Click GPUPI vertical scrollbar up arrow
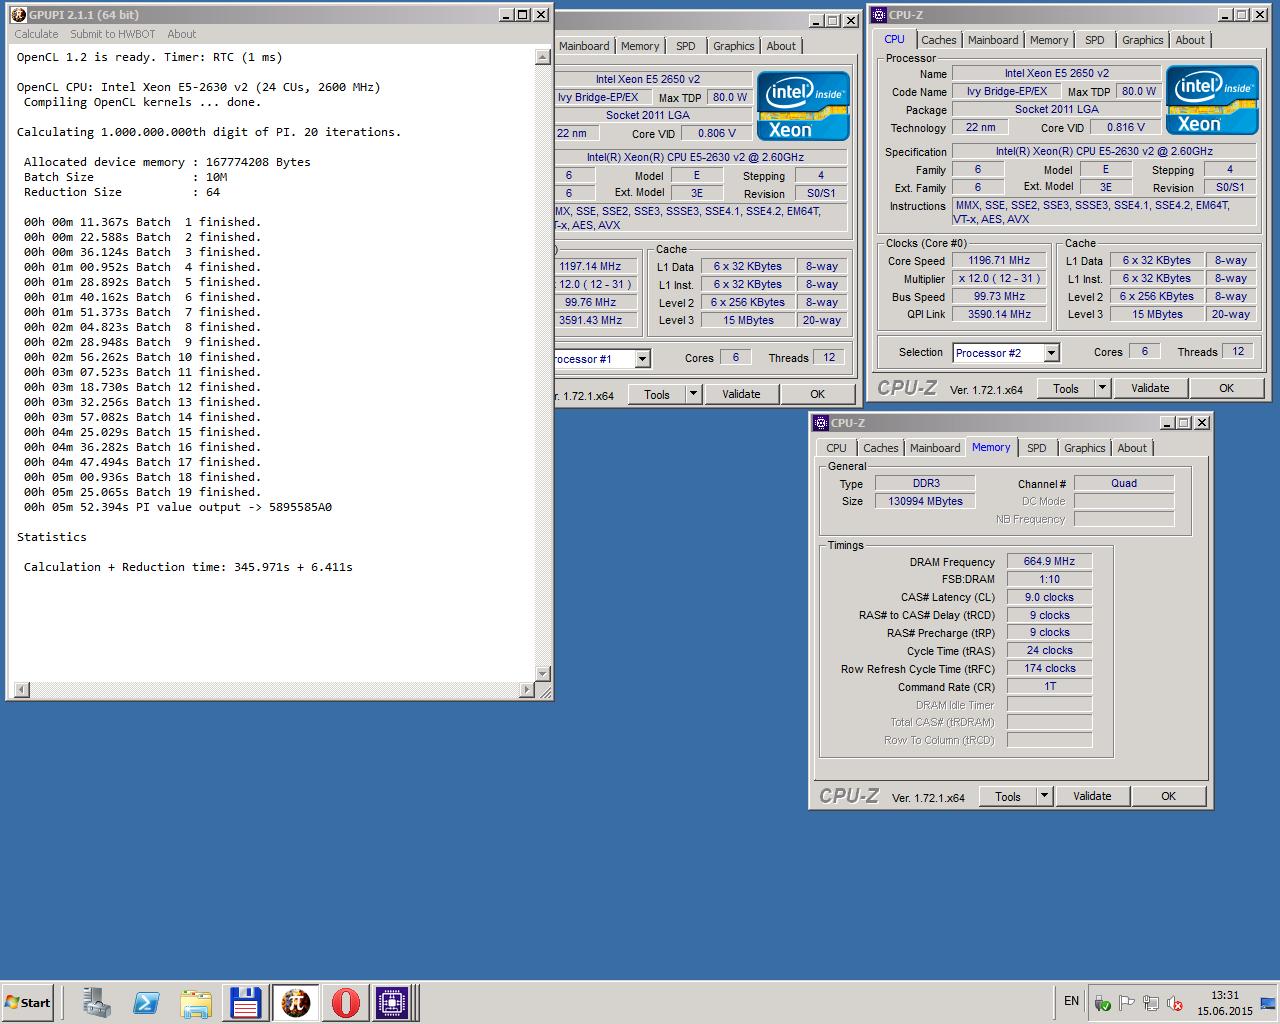This screenshot has width=1280, height=1024. pyautogui.click(x=543, y=57)
